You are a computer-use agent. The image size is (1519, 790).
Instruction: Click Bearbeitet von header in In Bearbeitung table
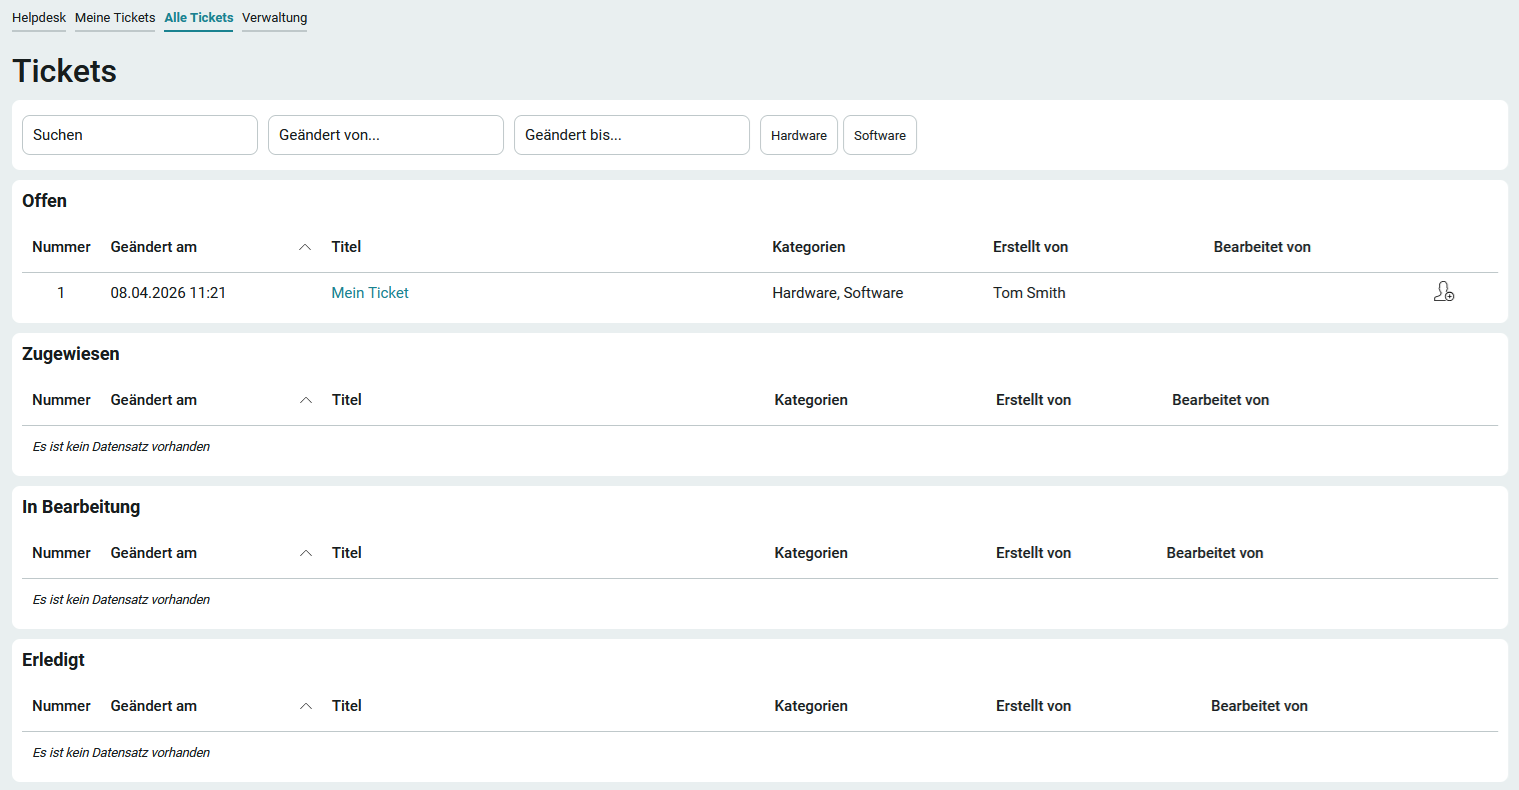coord(1215,553)
